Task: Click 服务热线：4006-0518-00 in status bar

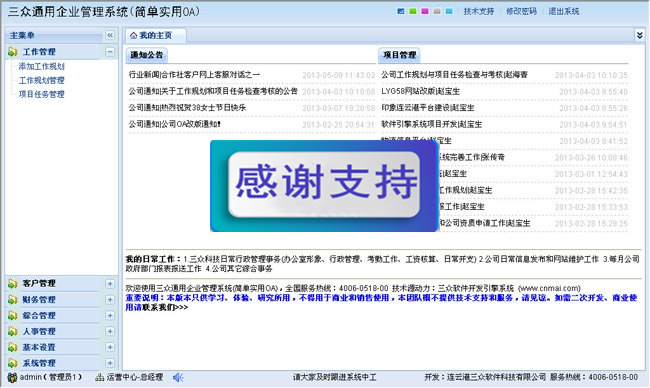Action: [x=594, y=377]
